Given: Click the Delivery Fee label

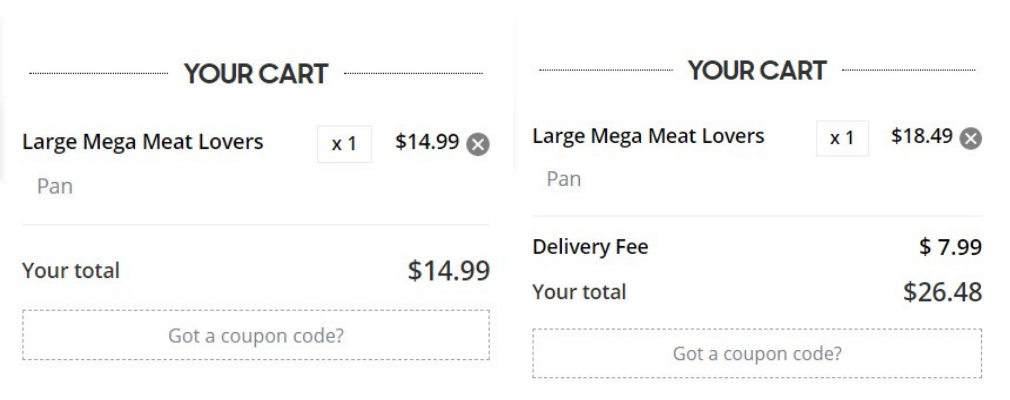Looking at the screenshot, I should (x=589, y=247).
